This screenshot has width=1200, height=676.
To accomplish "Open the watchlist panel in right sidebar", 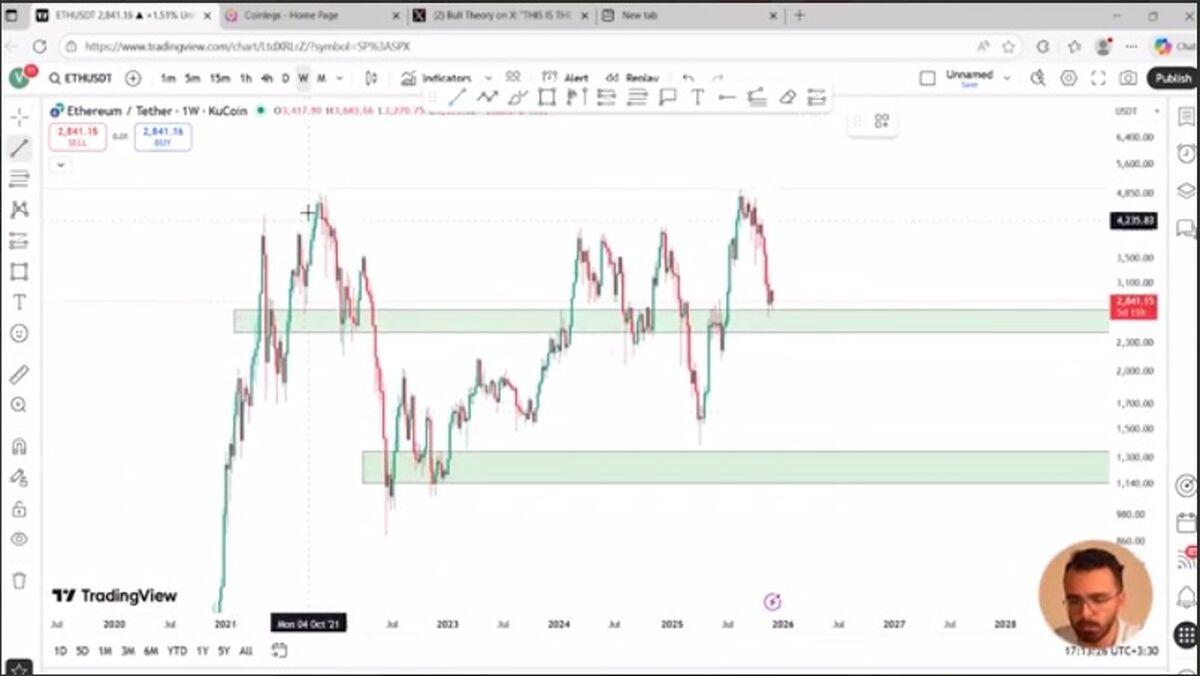I will pos(1186,117).
